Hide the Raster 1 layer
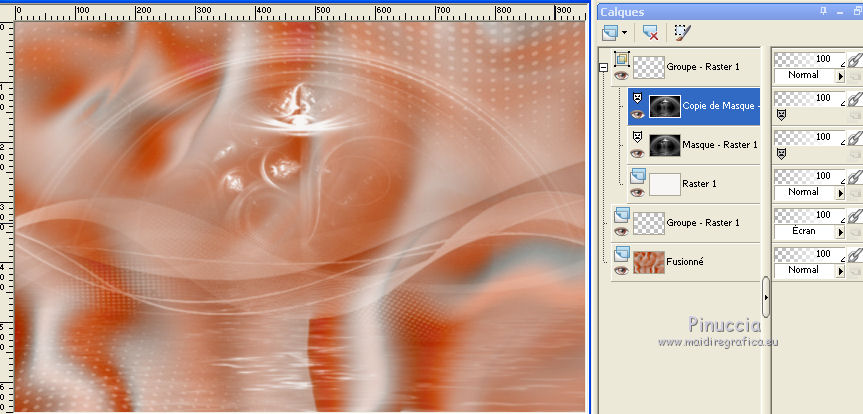 coord(637,192)
